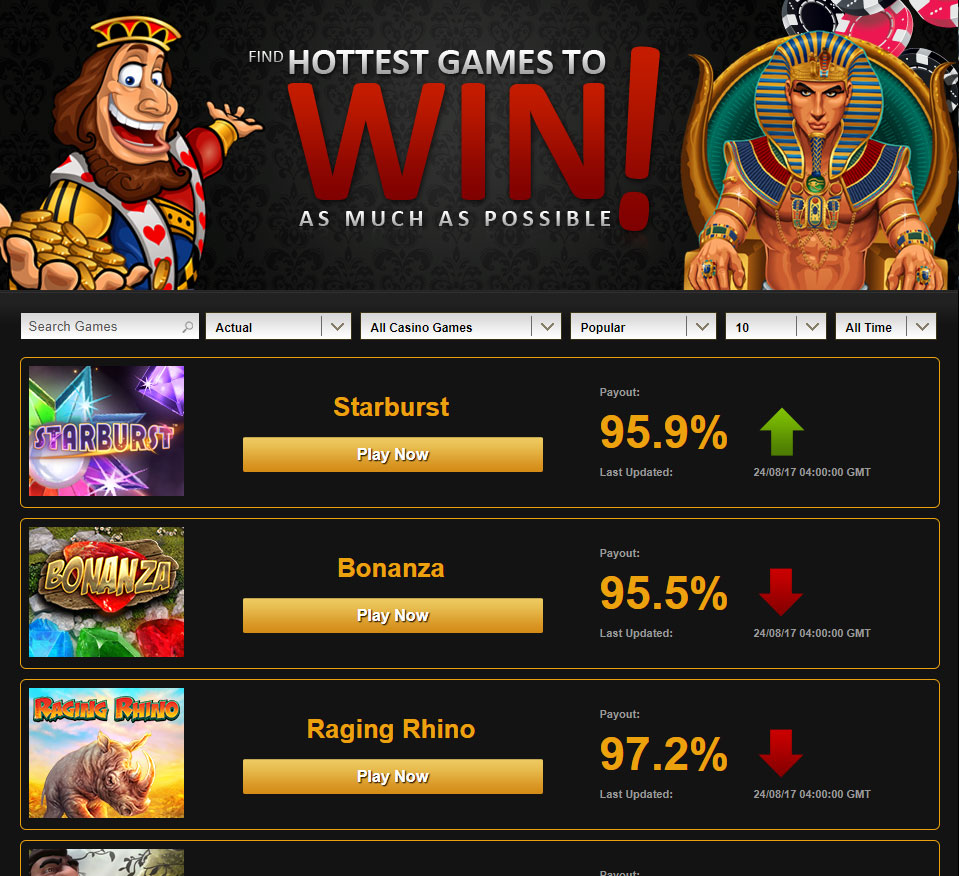Image resolution: width=959 pixels, height=876 pixels.
Task: Expand the Actual dropdown
Action: pyautogui.click(x=278, y=327)
